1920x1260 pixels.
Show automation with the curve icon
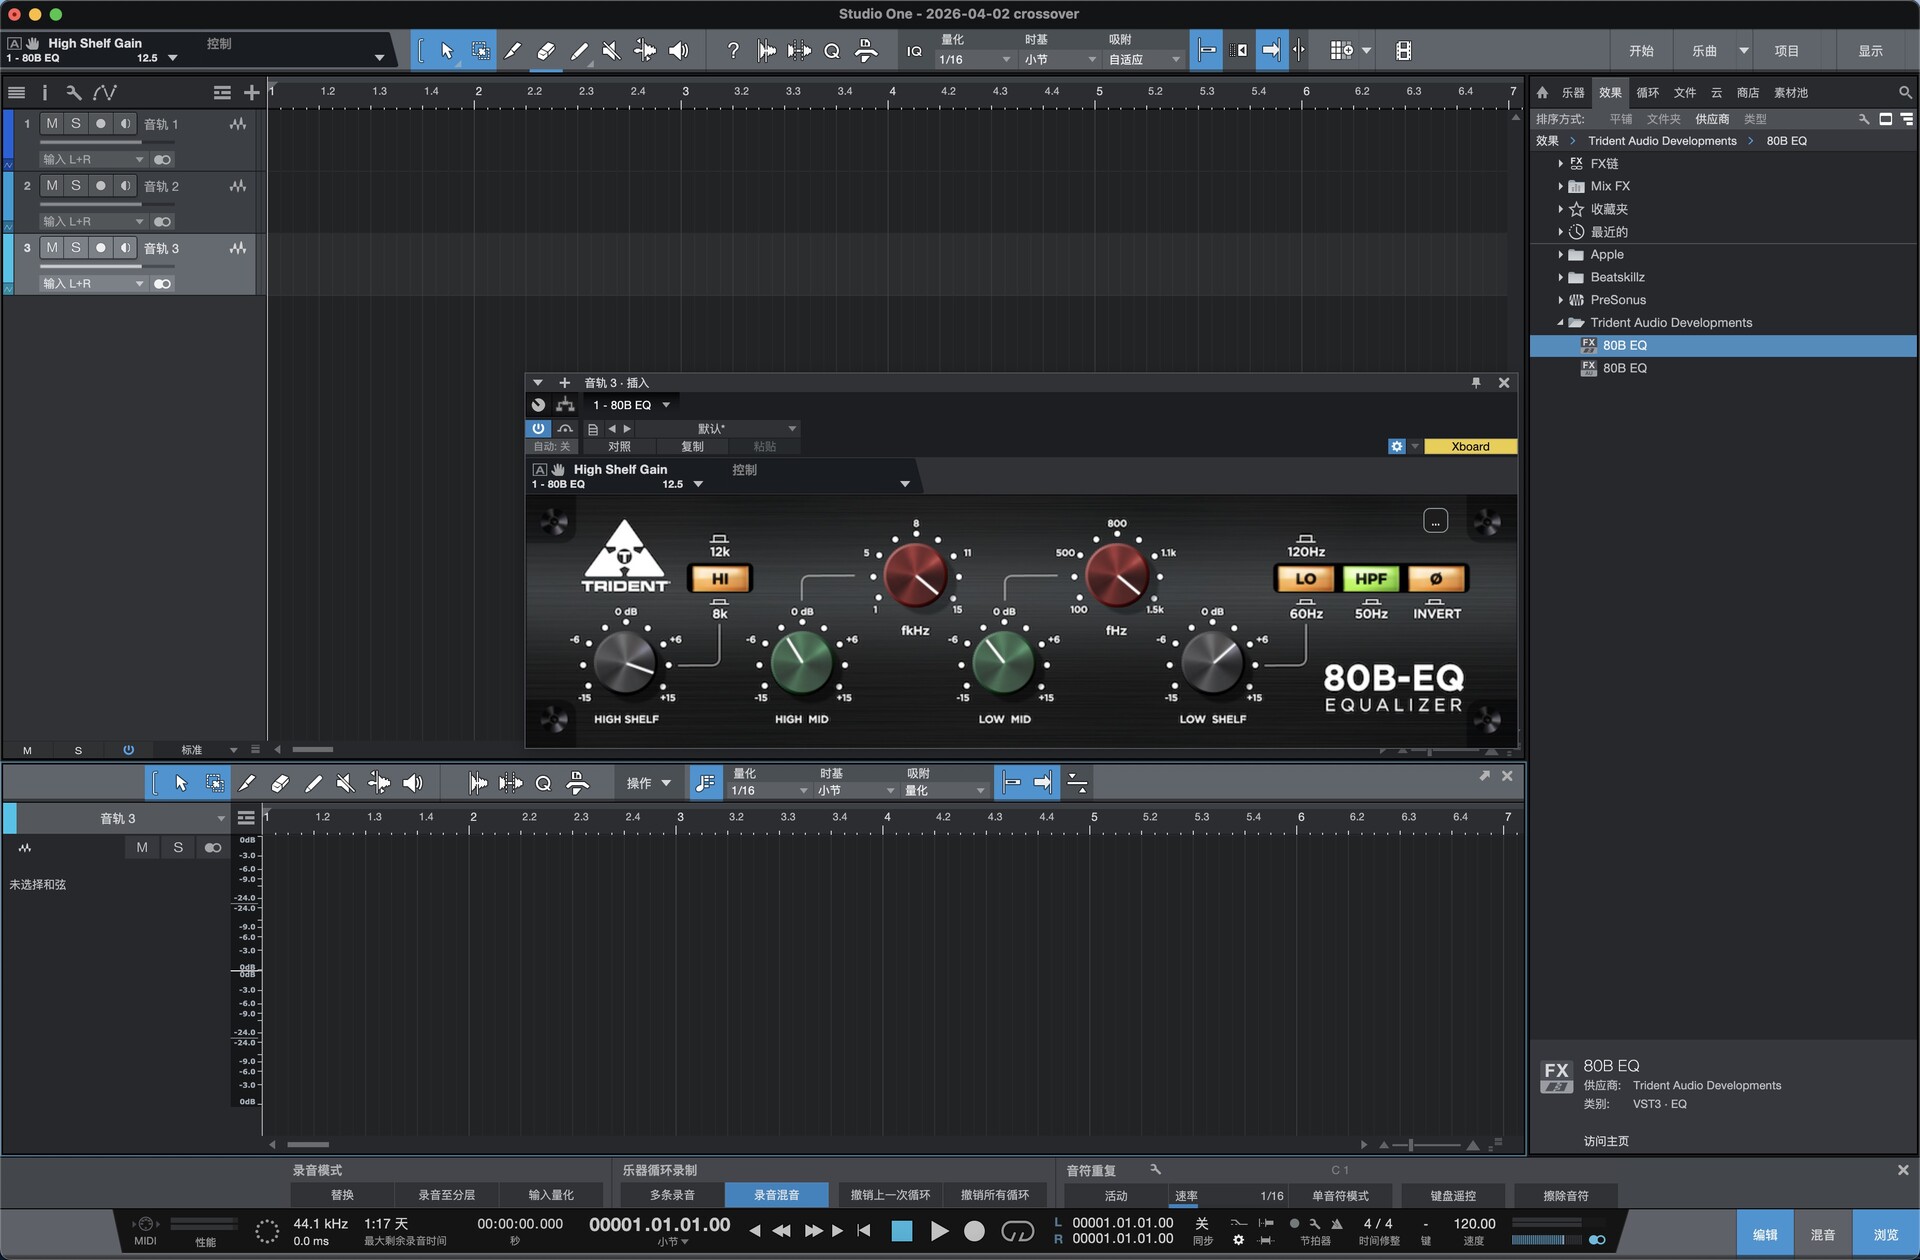[105, 93]
